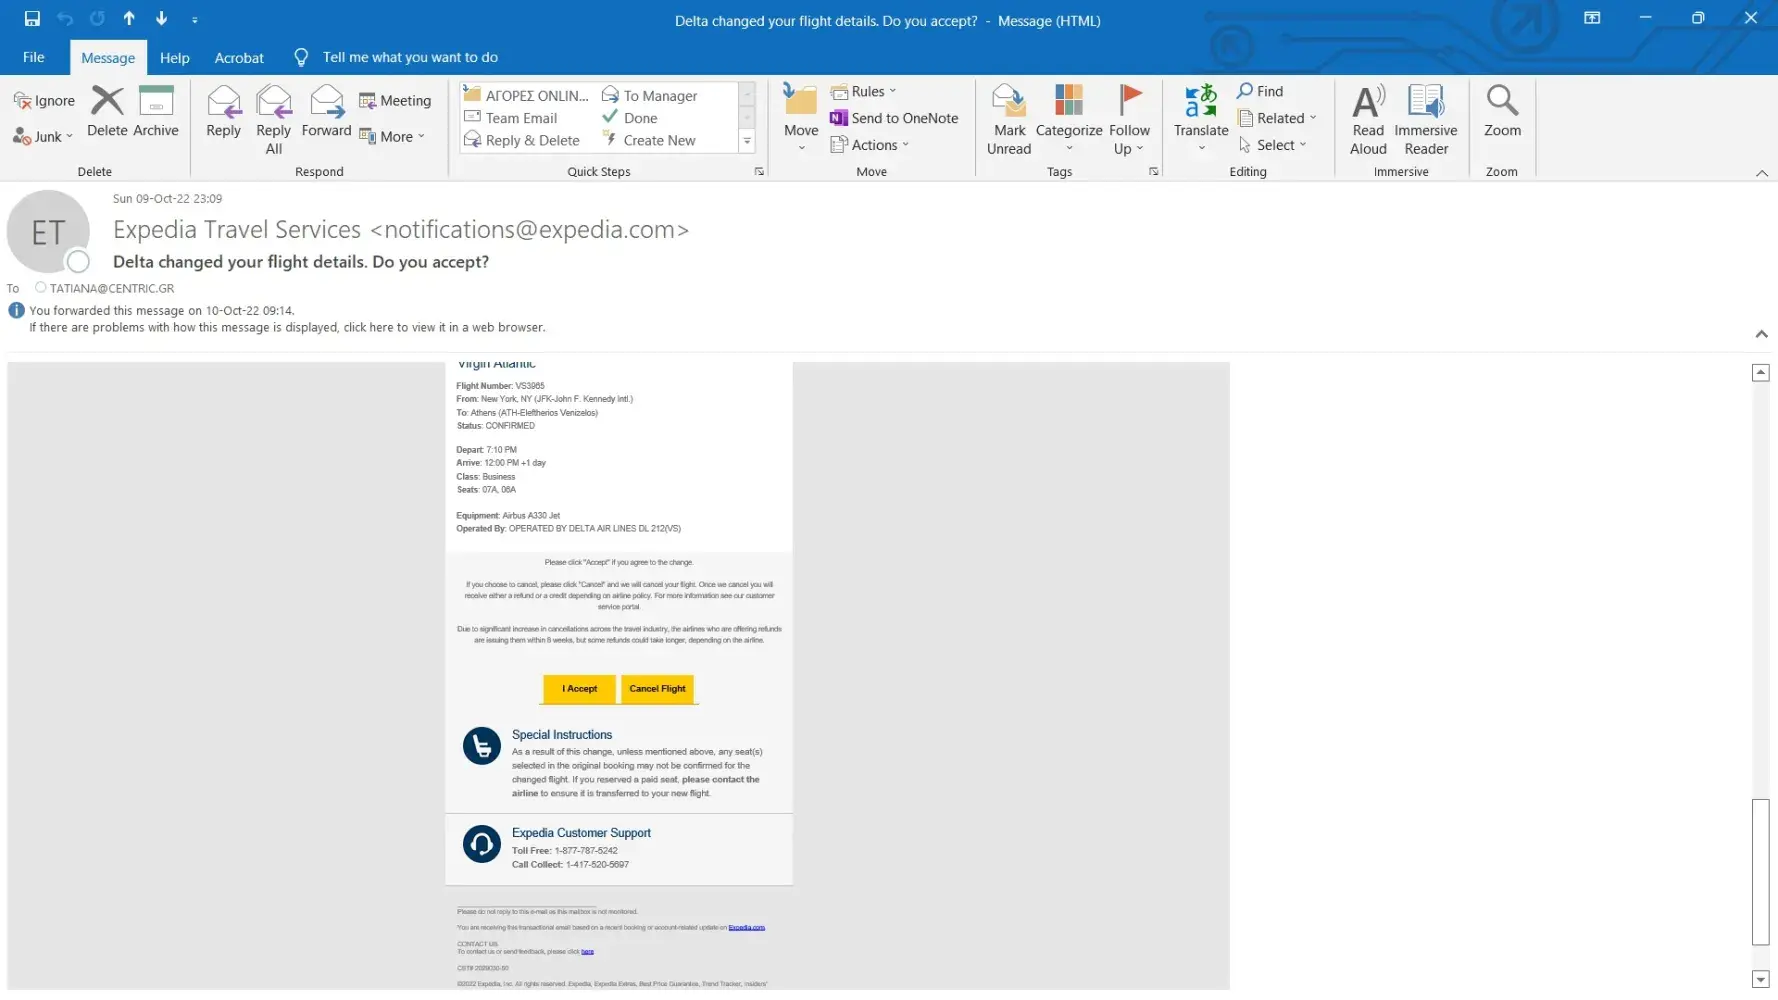Switch to the Acrobat tab
This screenshot has width=1778, height=1000.
coord(239,58)
